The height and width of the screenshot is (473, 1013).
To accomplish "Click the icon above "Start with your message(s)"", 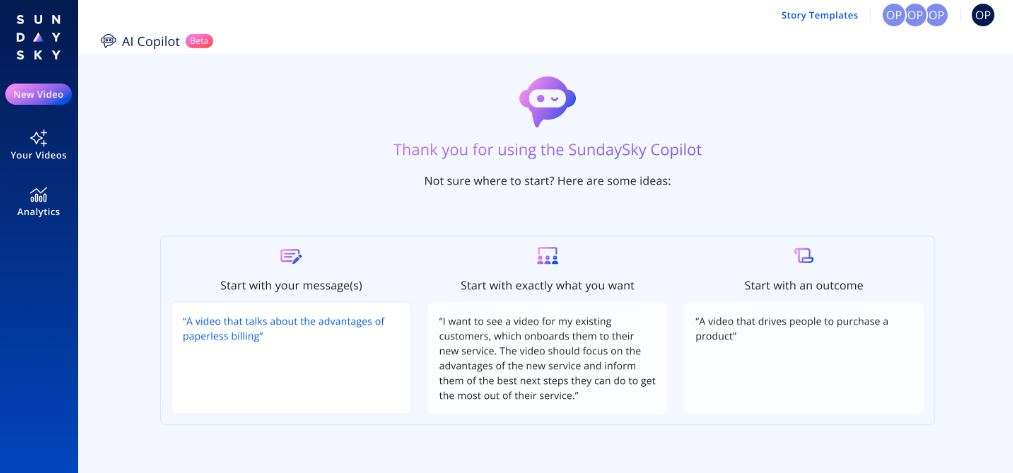I will 291,256.
